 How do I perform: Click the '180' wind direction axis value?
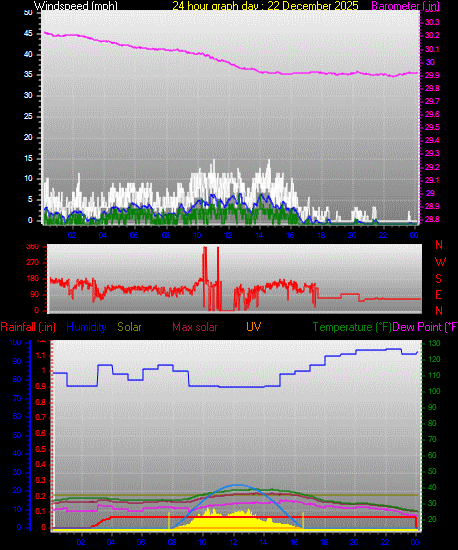[33, 279]
